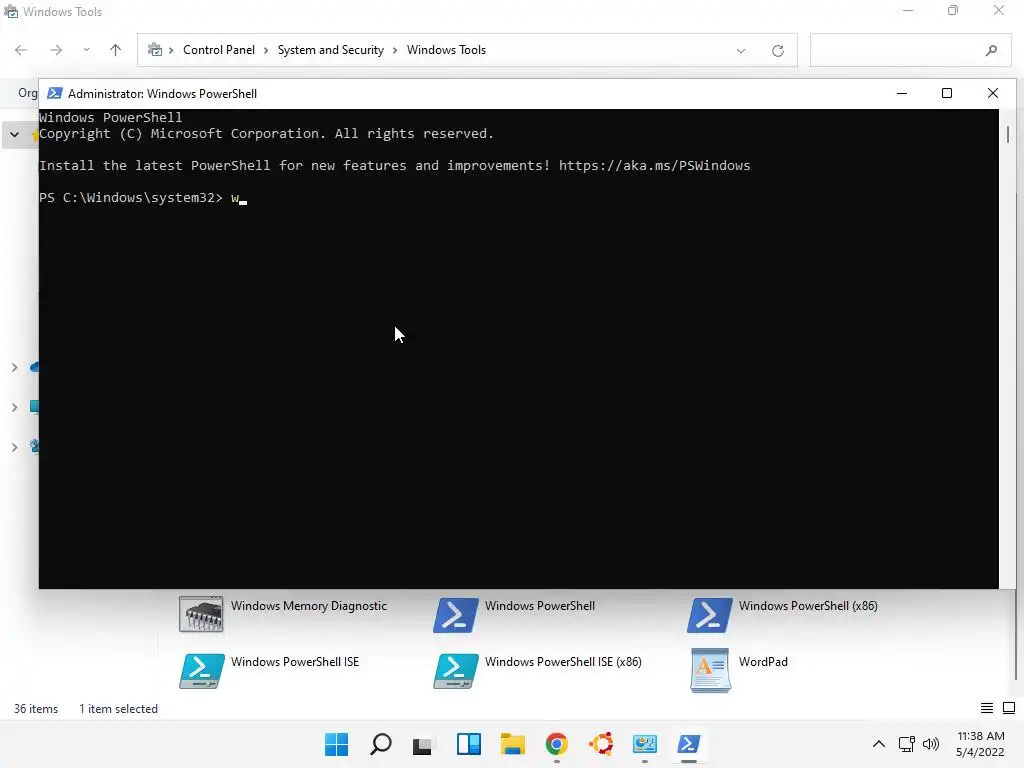Select the WordPad icon
This screenshot has width=1024, height=768.
(710, 670)
